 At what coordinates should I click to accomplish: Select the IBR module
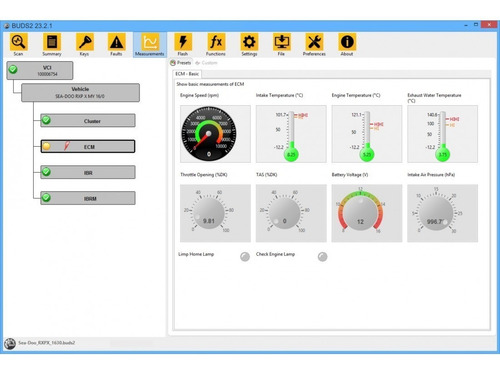point(88,172)
